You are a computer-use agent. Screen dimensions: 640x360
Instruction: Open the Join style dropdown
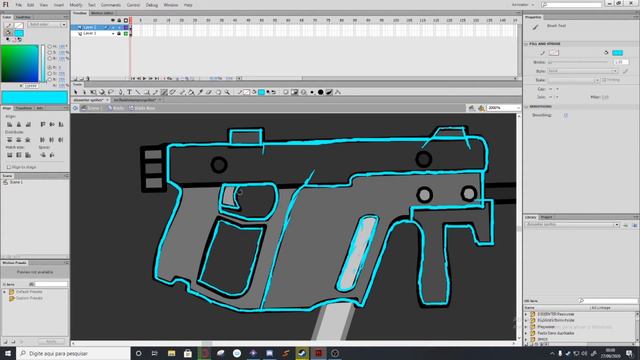(x=554, y=97)
